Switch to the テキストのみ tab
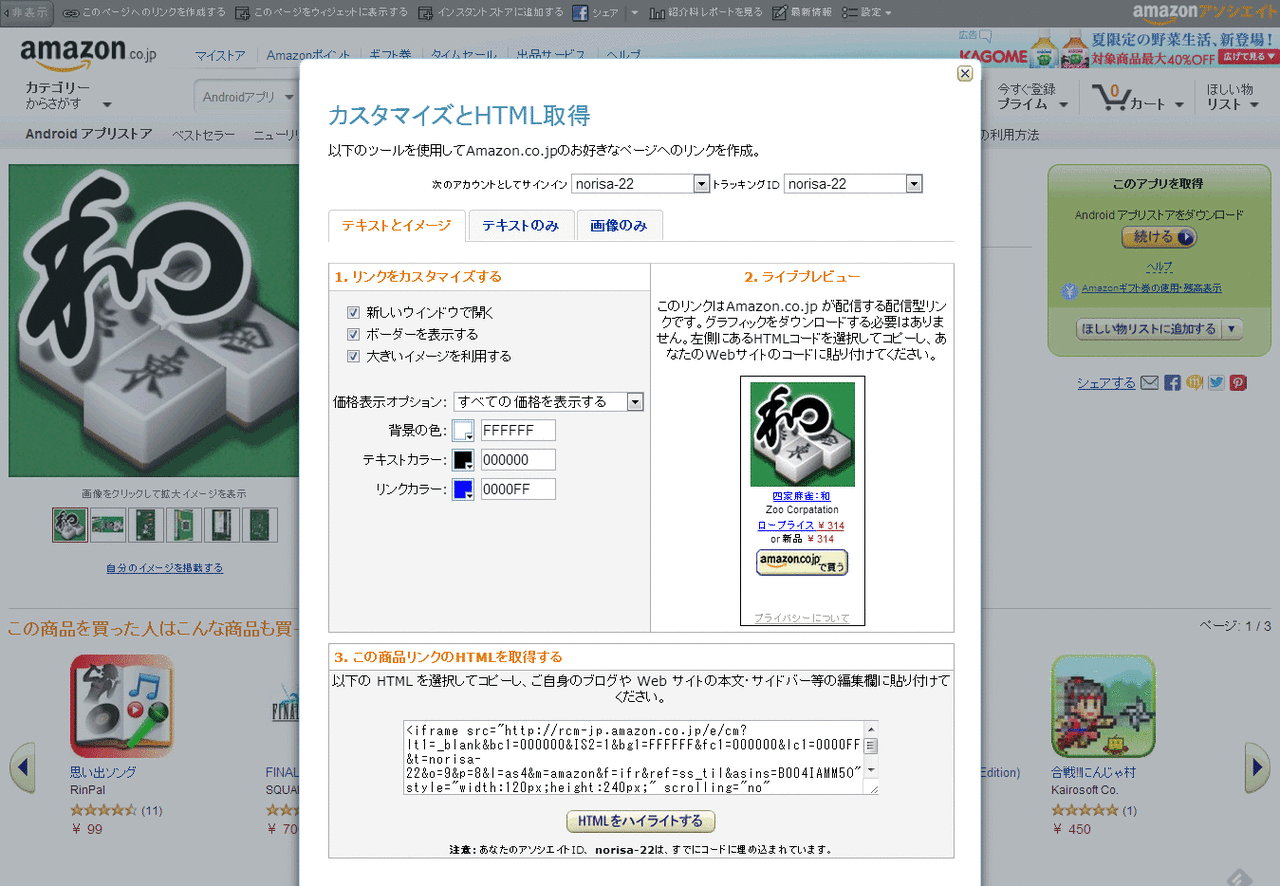Screen dimensions: 1280x886 (520, 226)
